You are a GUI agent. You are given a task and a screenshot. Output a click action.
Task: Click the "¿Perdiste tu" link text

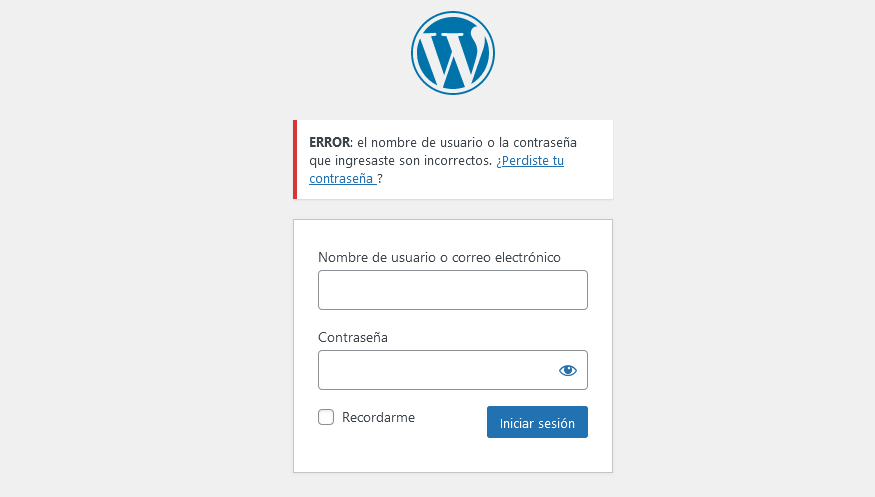pyautogui.click(x=530, y=160)
